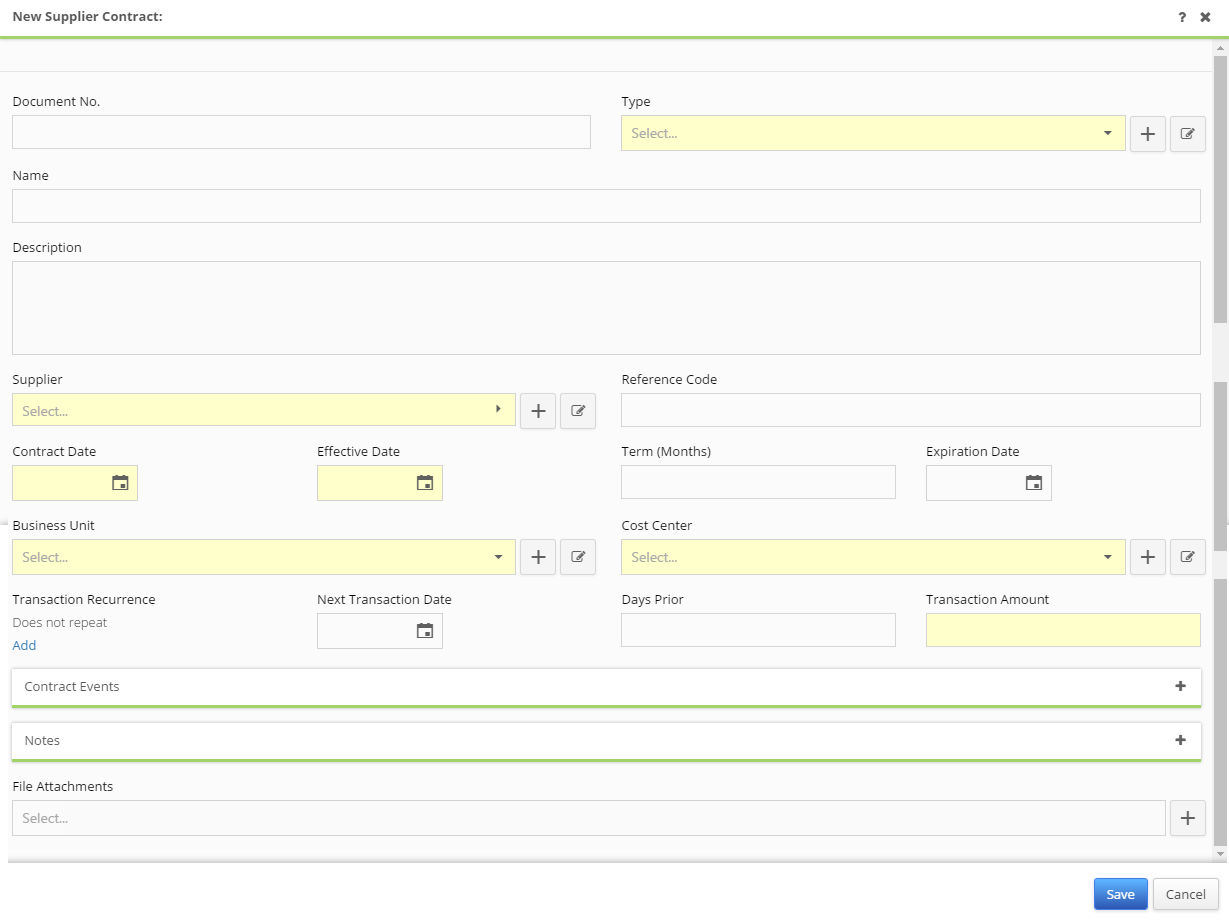This screenshot has height=924, width=1229.
Task: Click Add under Transaction Recurrence
Action: (x=23, y=645)
